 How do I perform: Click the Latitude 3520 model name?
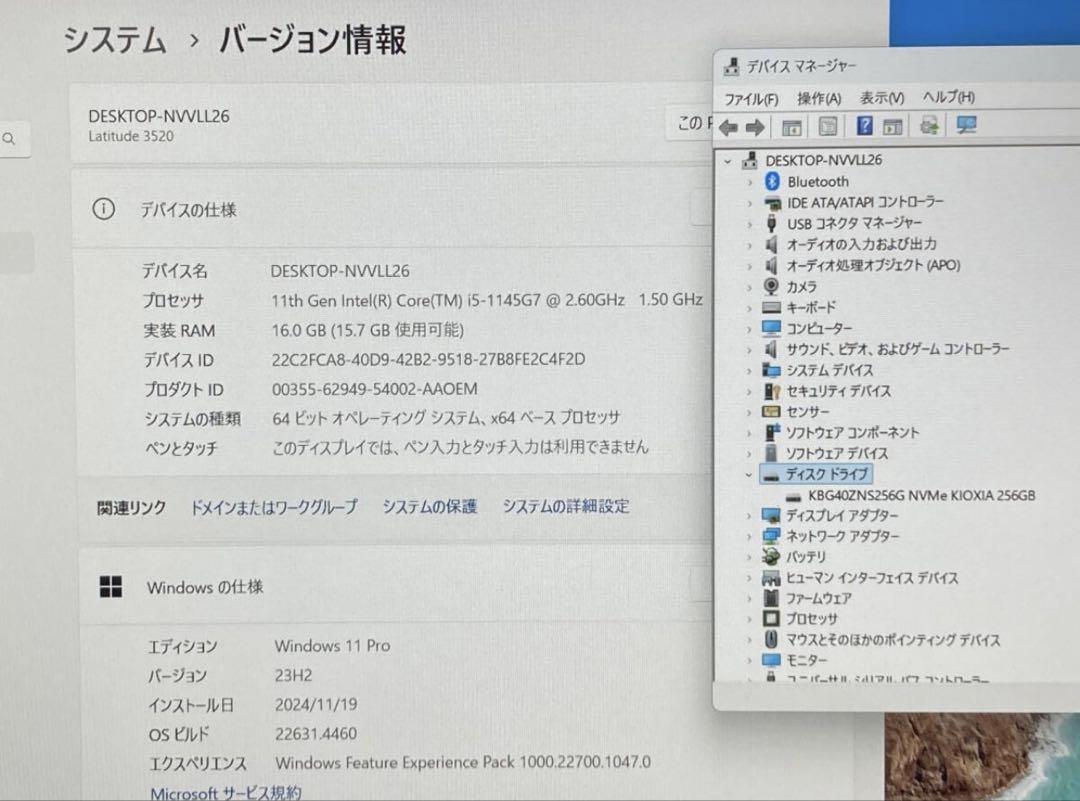point(131,136)
